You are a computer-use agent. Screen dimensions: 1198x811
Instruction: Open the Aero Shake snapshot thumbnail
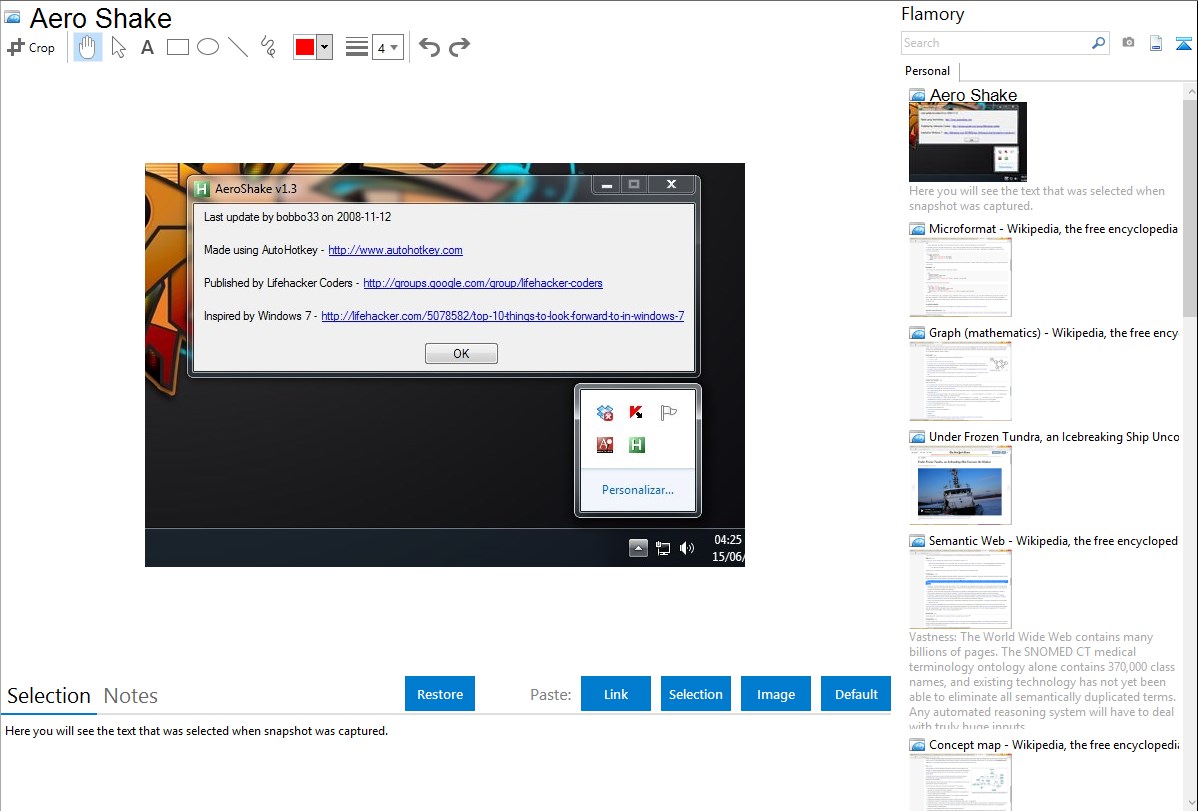[x=967, y=141]
